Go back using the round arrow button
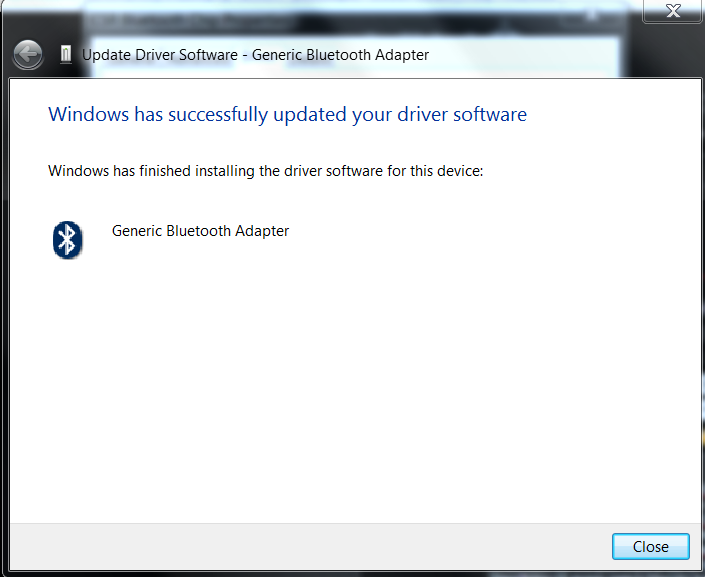 point(28,55)
